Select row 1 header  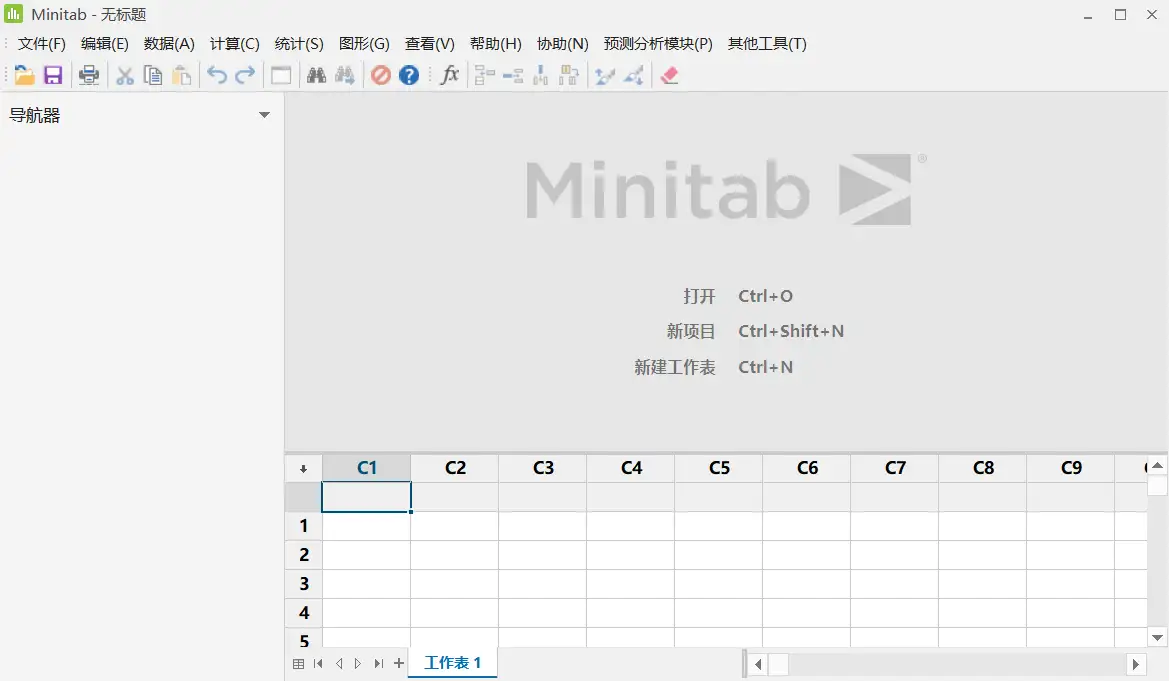click(303, 526)
